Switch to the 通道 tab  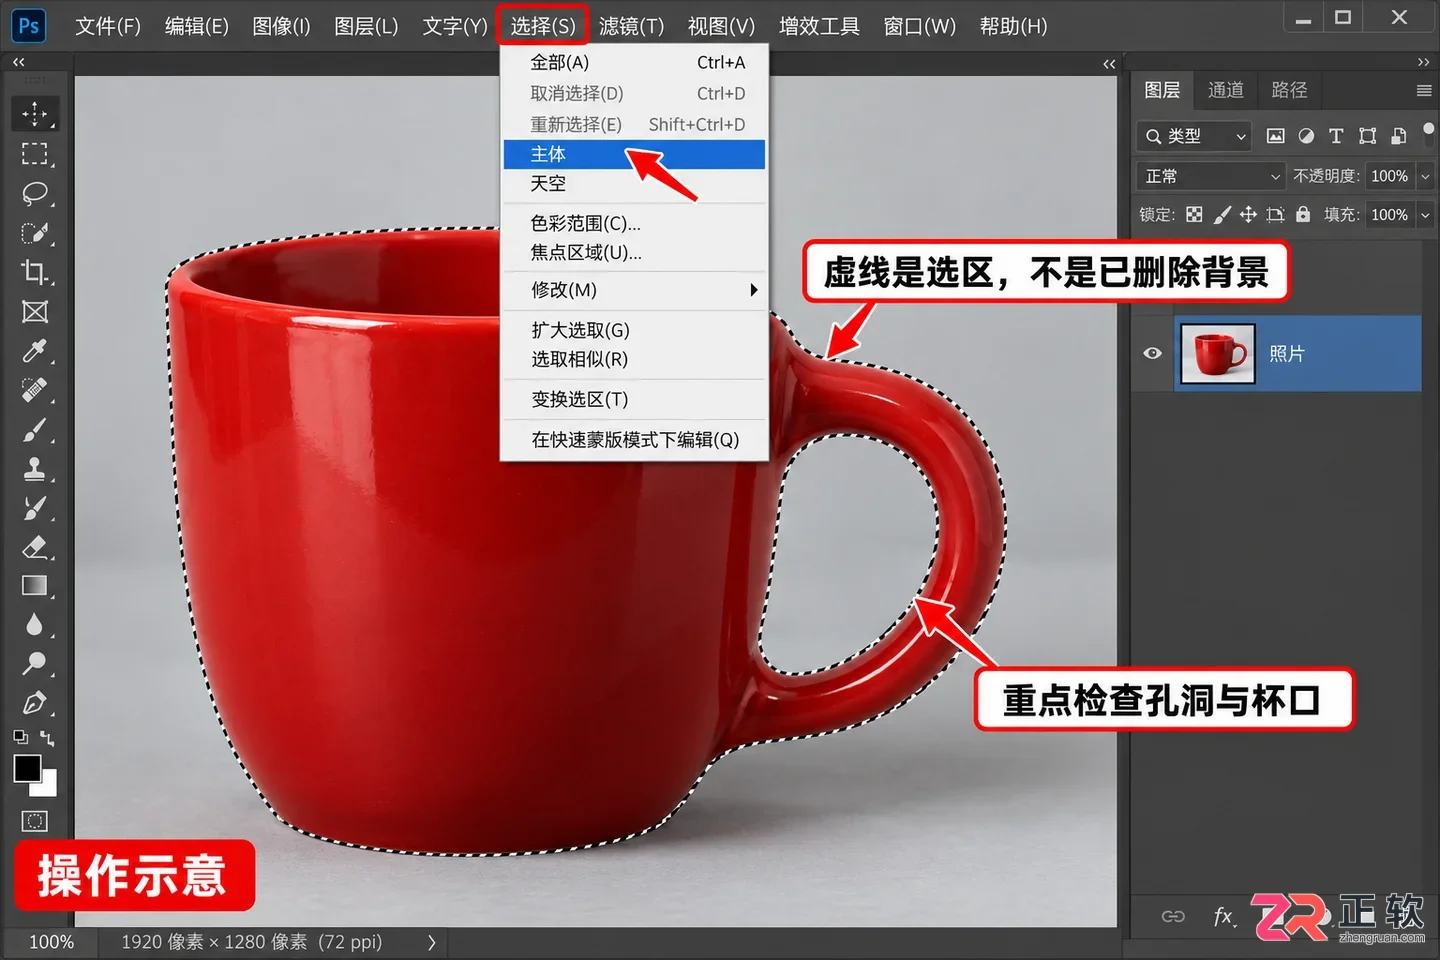point(1225,90)
